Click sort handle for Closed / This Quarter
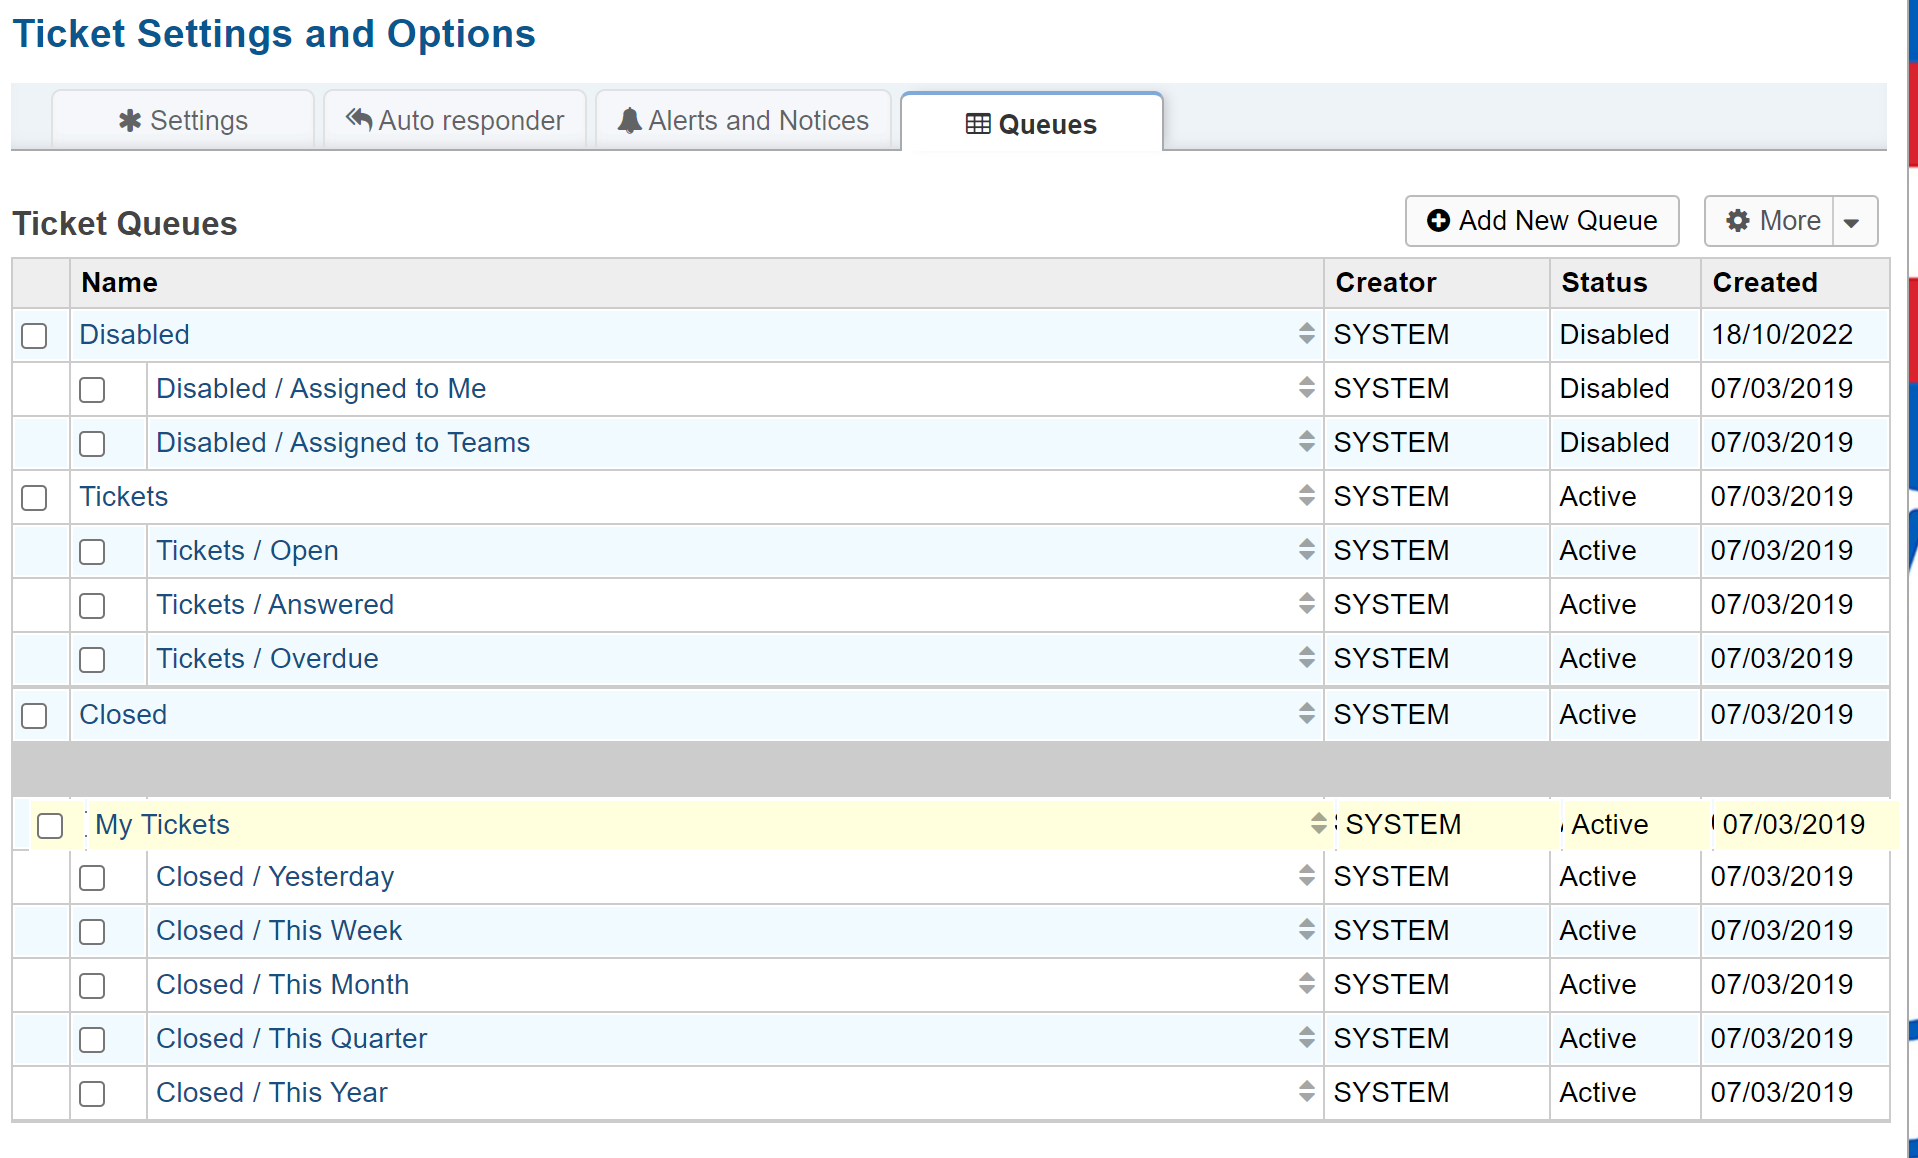The height and width of the screenshot is (1158, 1918). pyautogui.click(x=1306, y=1038)
